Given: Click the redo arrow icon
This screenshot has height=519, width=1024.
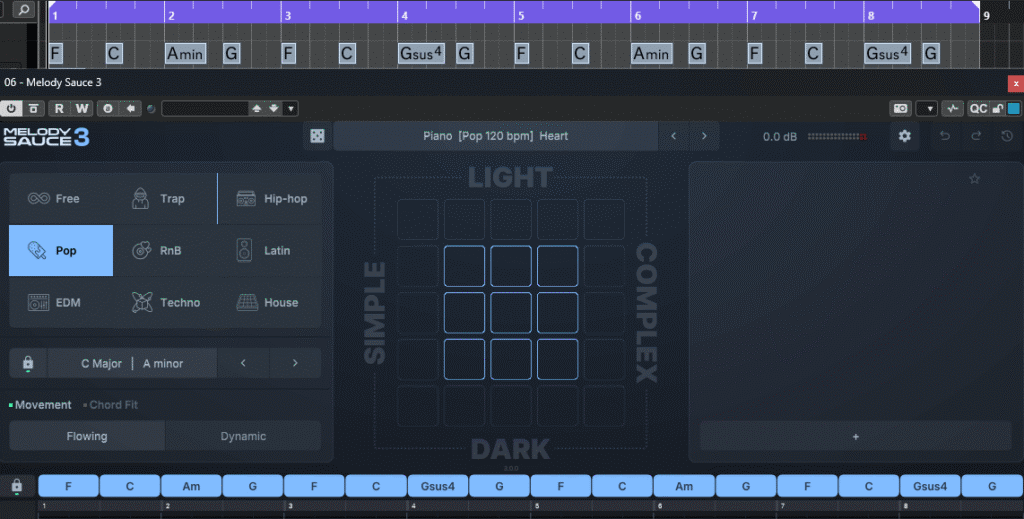Looking at the screenshot, I should [x=976, y=136].
